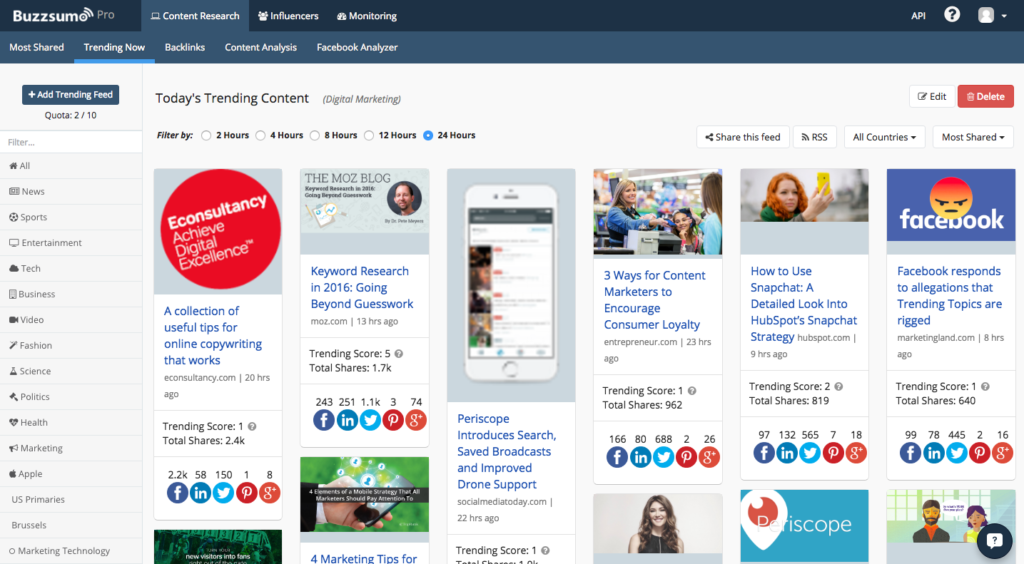Click Pinterest icon on Consumer Loyalty card
Image resolution: width=1024 pixels, height=564 pixels.
pos(686,457)
